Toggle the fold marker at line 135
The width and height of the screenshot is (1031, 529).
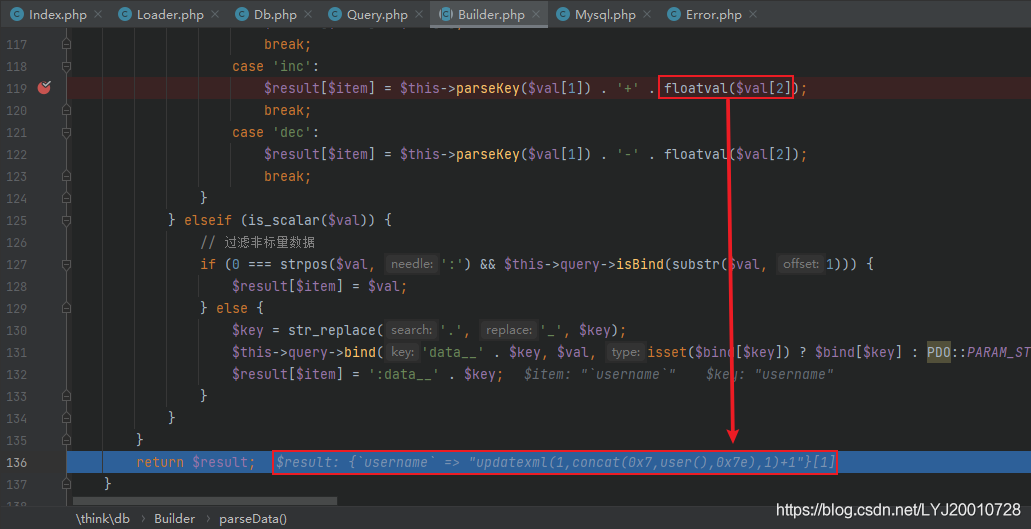(x=66, y=440)
